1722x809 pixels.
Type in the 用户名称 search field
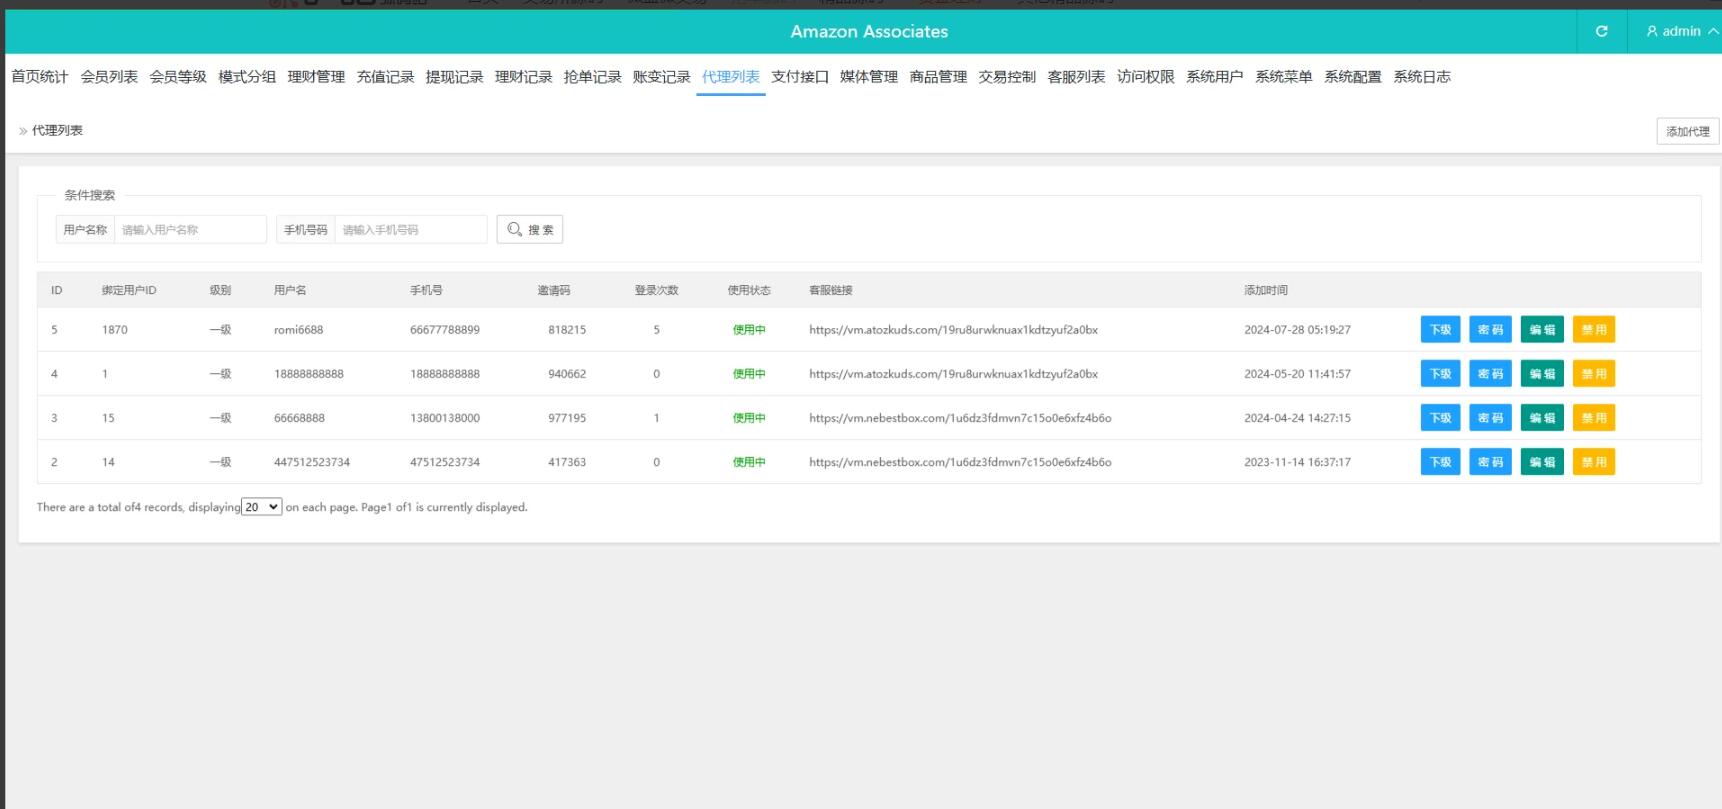[x=190, y=230]
